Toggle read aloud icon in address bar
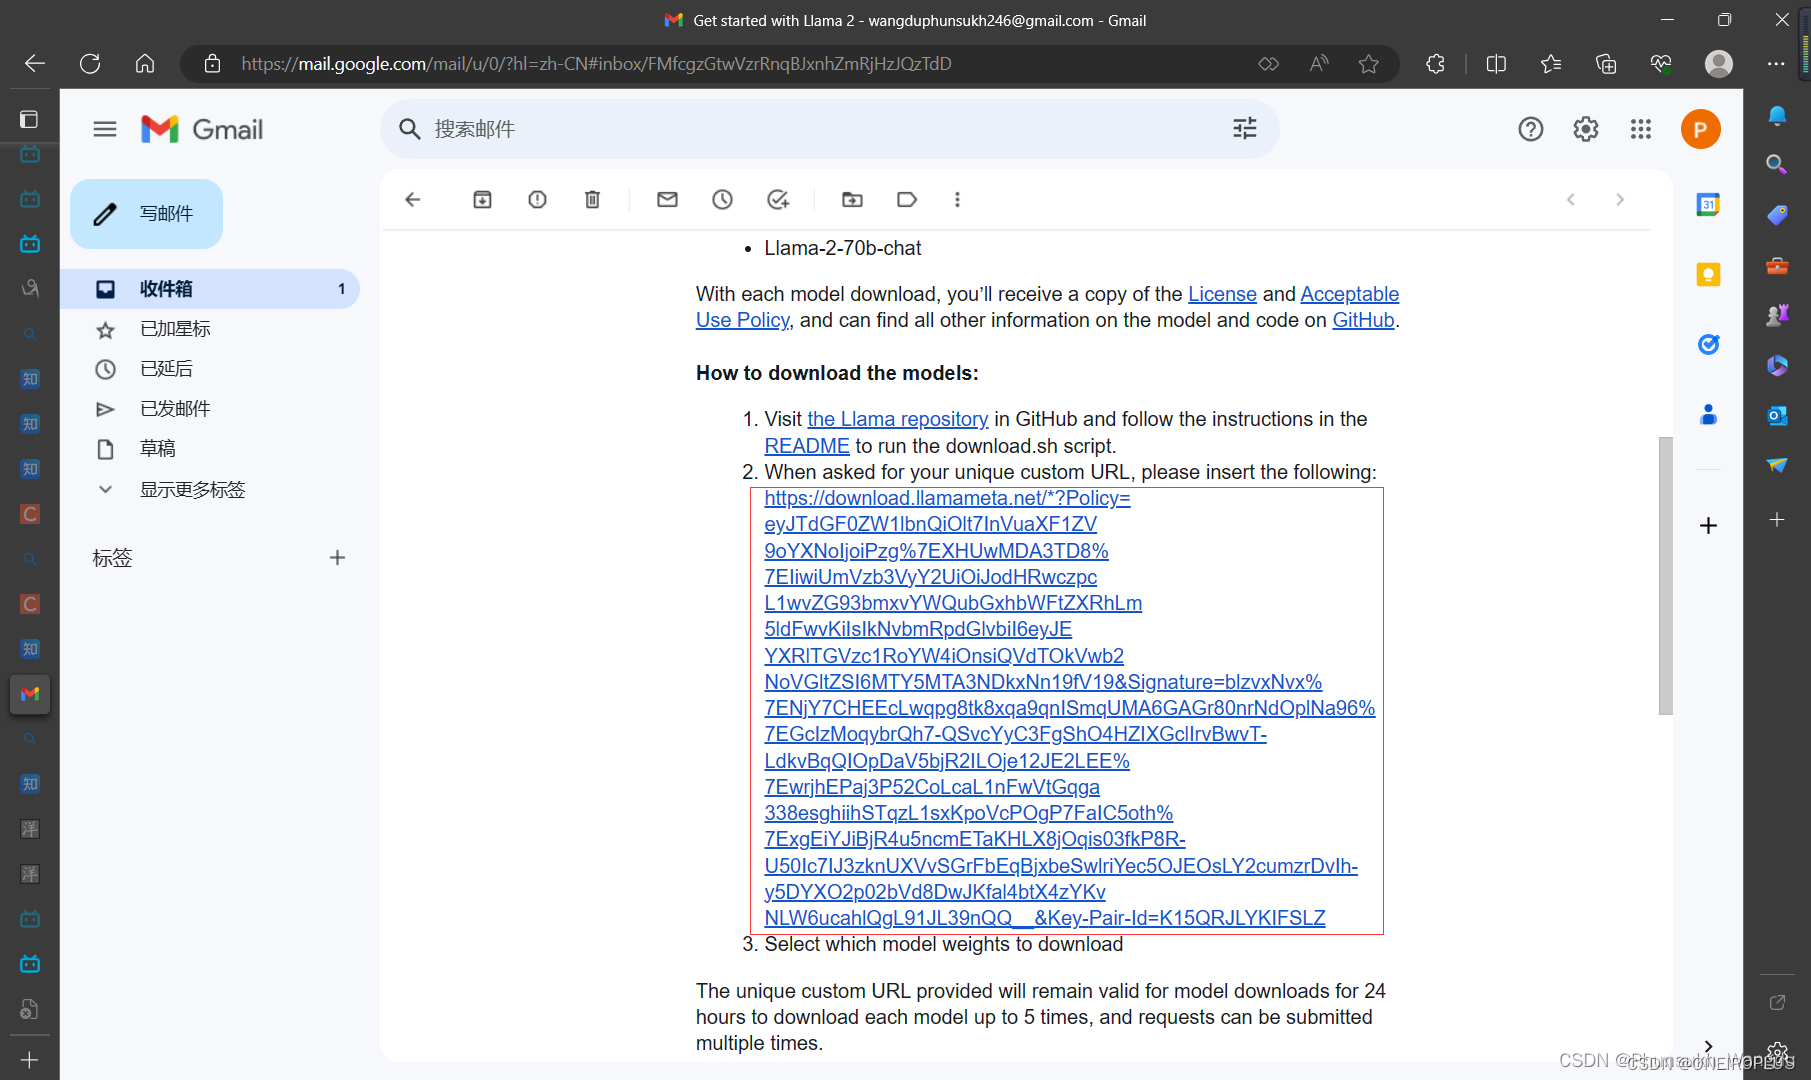1811x1080 pixels. (1319, 64)
